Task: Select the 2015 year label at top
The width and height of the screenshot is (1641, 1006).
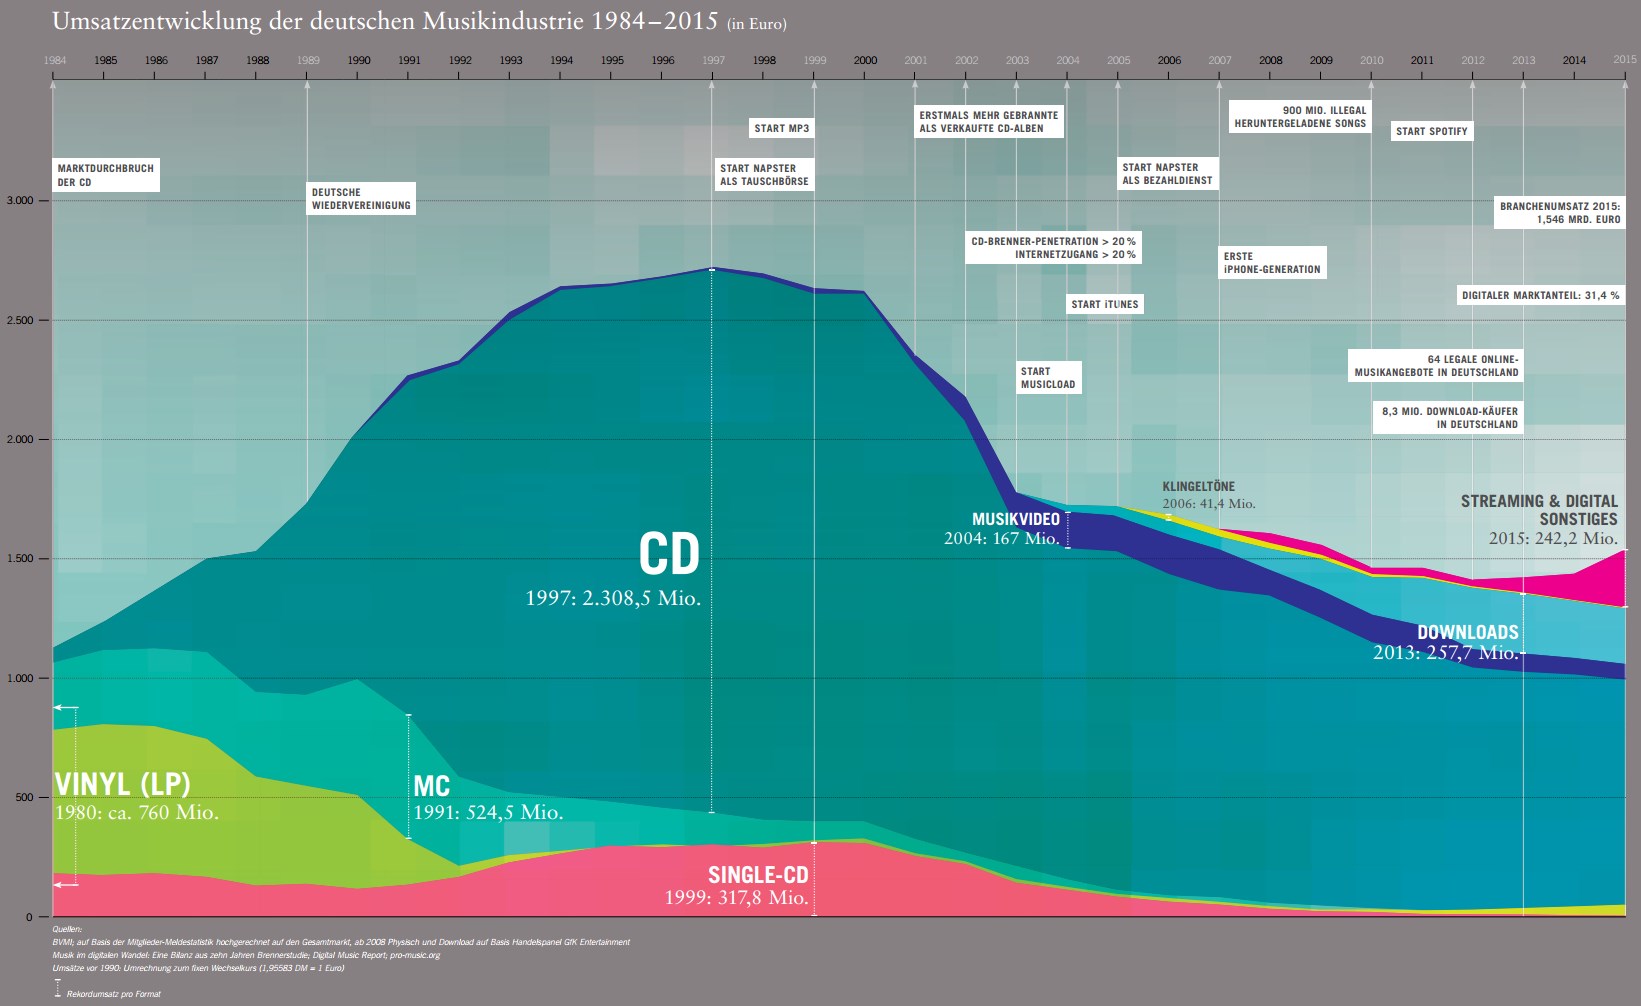Action: point(1624,60)
